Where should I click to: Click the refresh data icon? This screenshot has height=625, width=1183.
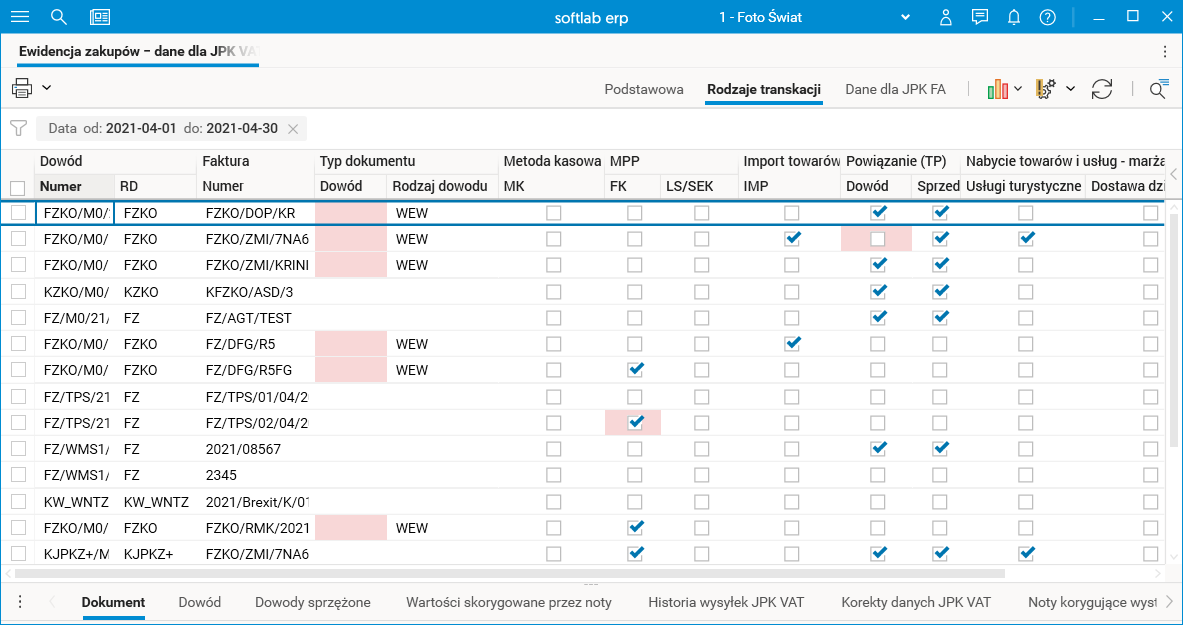click(x=1102, y=89)
